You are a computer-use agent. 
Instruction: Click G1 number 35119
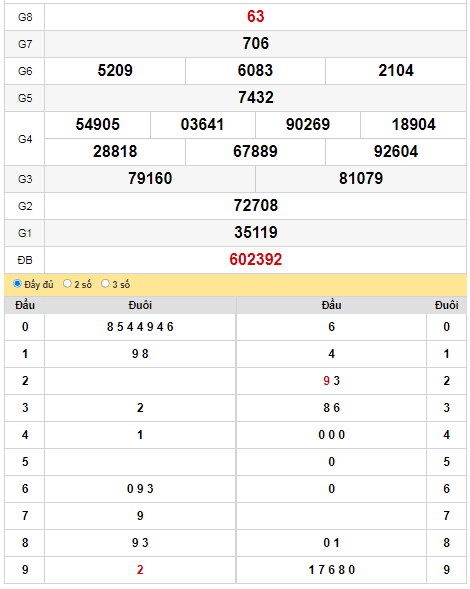click(x=255, y=233)
